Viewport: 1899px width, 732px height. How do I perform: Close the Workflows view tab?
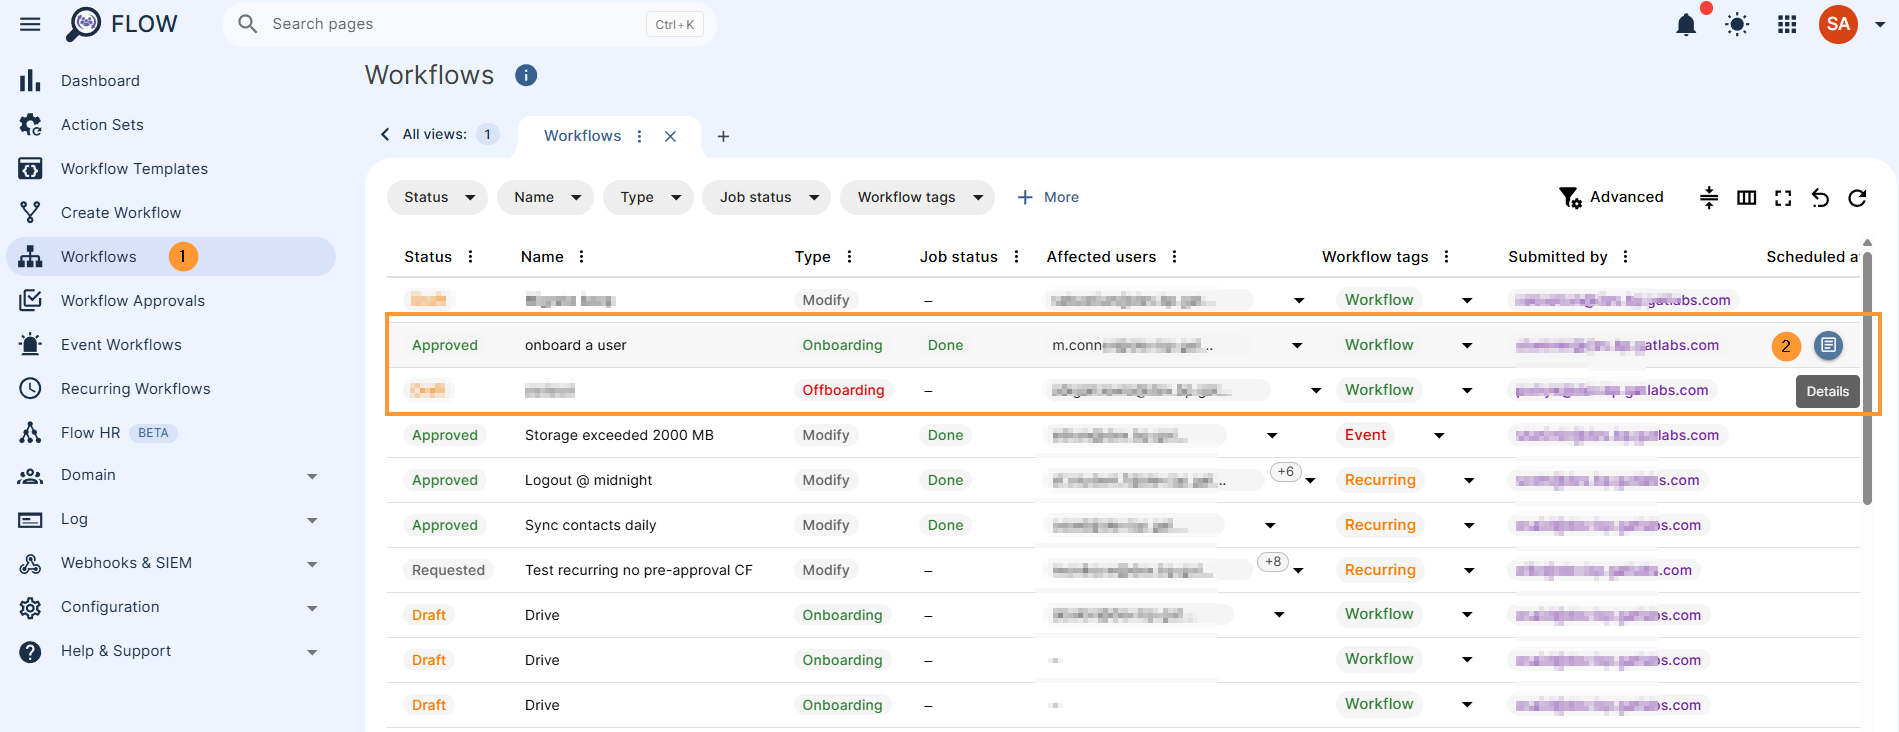coord(670,136)
